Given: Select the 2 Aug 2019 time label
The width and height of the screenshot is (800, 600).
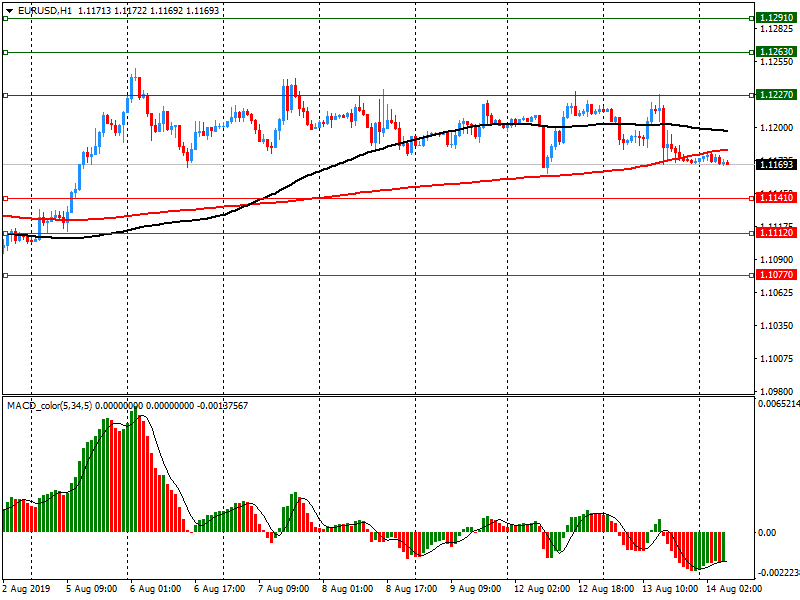Looking at the screenshot, I should (27, 589).
